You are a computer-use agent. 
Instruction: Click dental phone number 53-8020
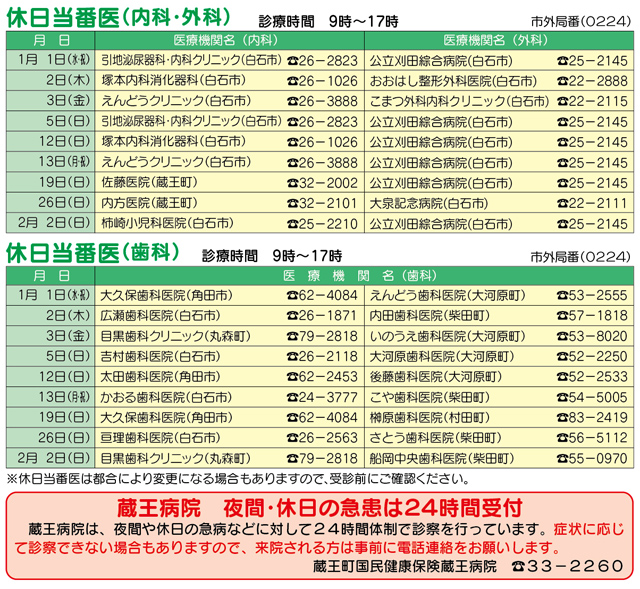point(598,336)
